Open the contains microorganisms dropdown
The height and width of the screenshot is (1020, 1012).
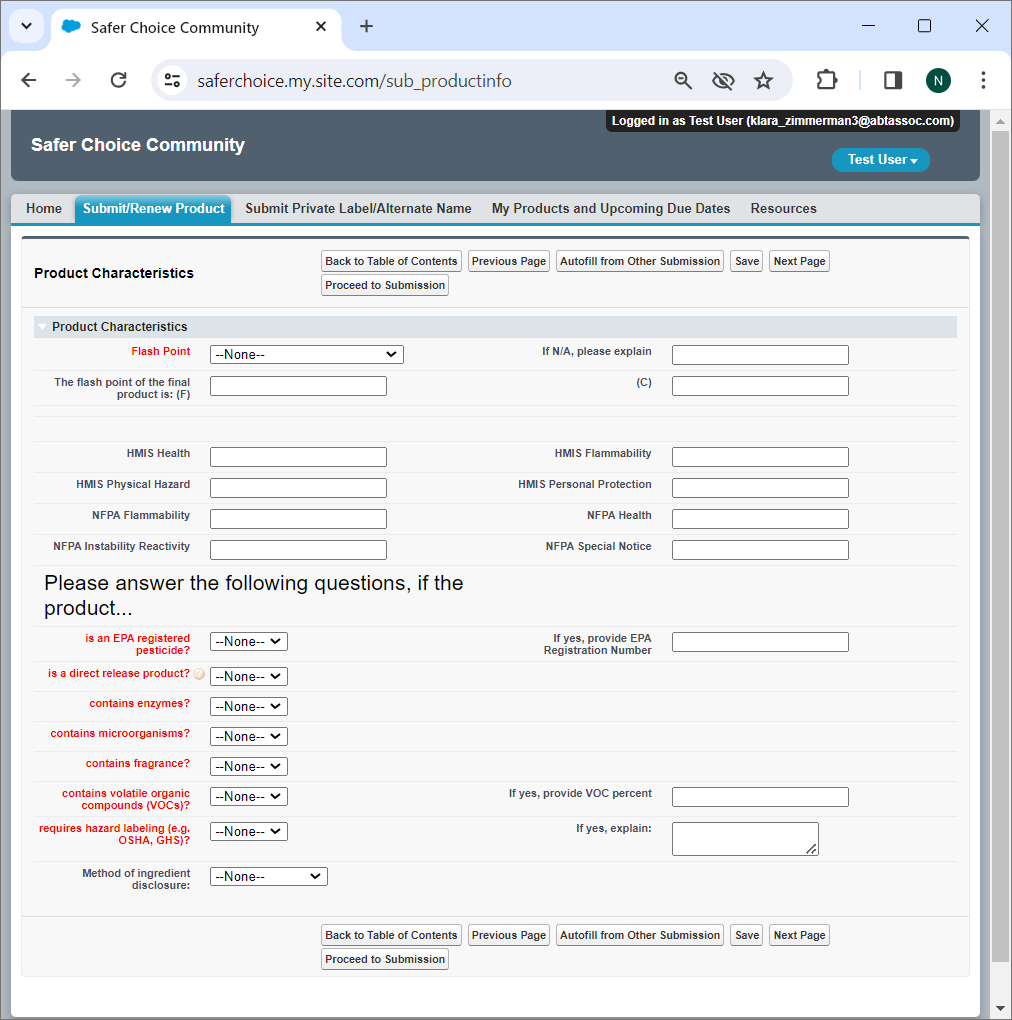(248, 736)
